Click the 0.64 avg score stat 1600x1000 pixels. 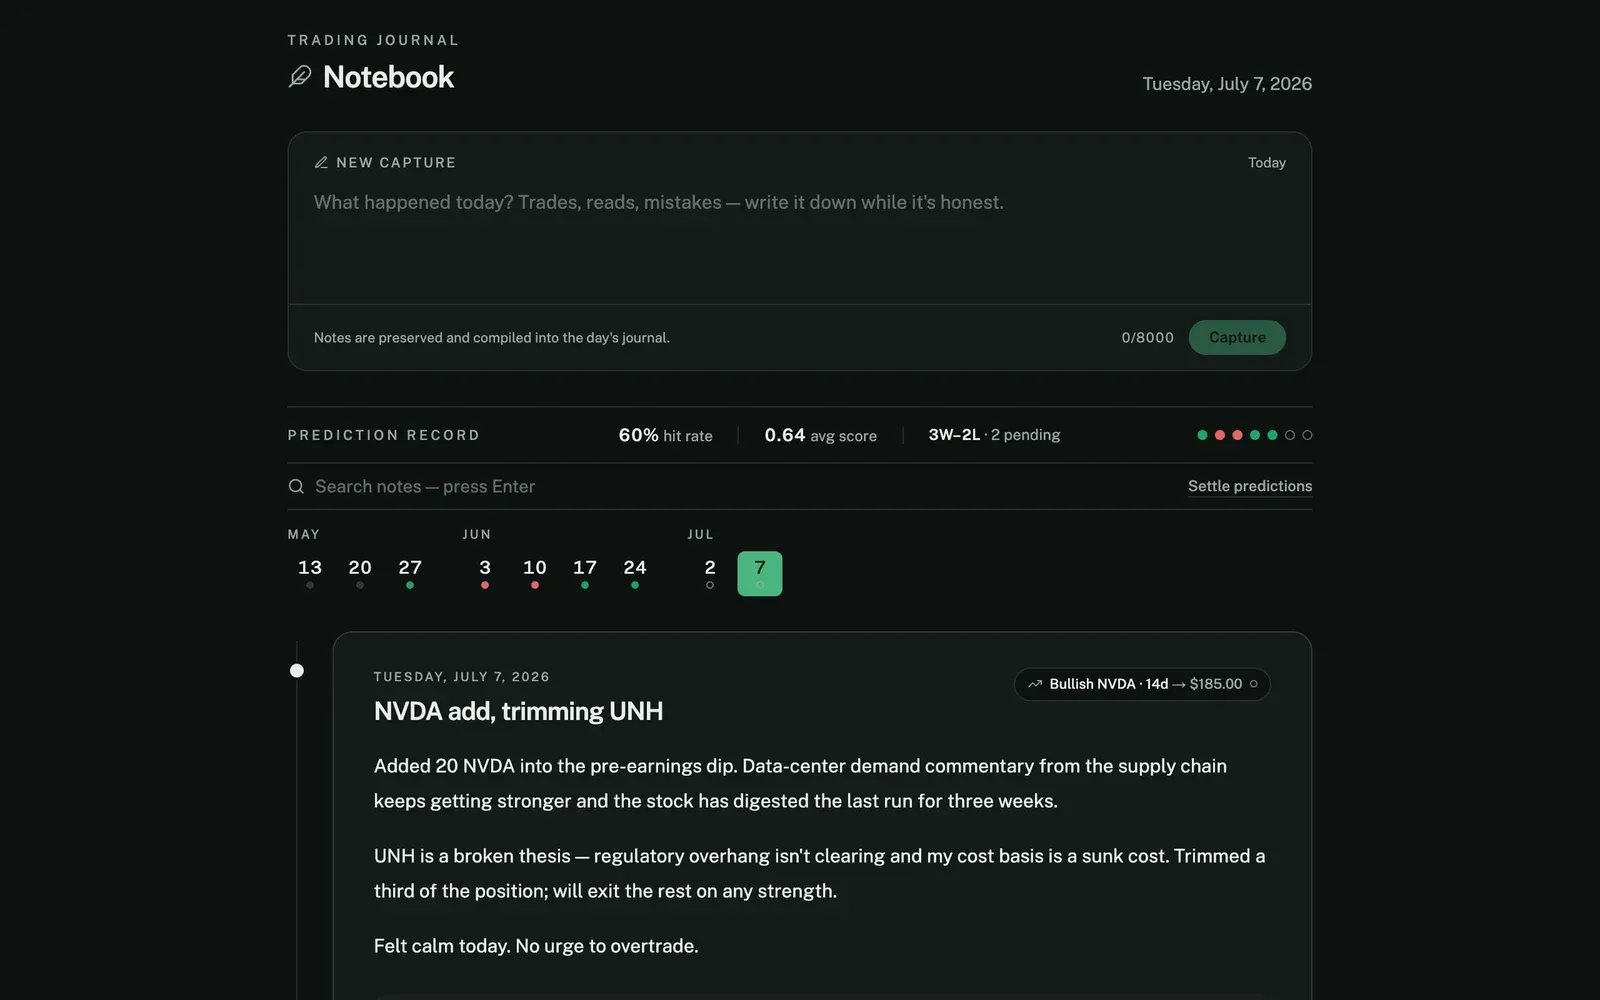point(820,435)
